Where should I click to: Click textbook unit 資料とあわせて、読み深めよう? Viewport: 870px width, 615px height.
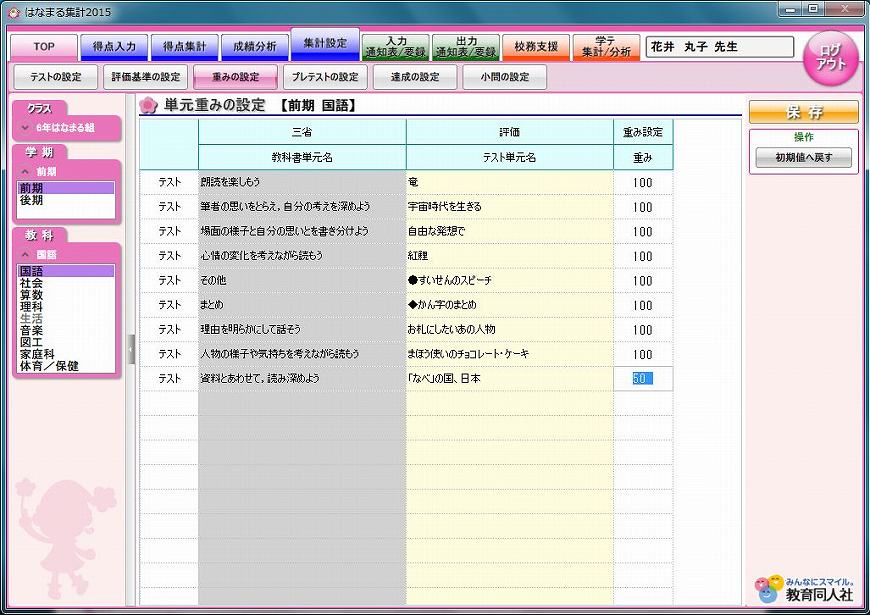[260, 379]
